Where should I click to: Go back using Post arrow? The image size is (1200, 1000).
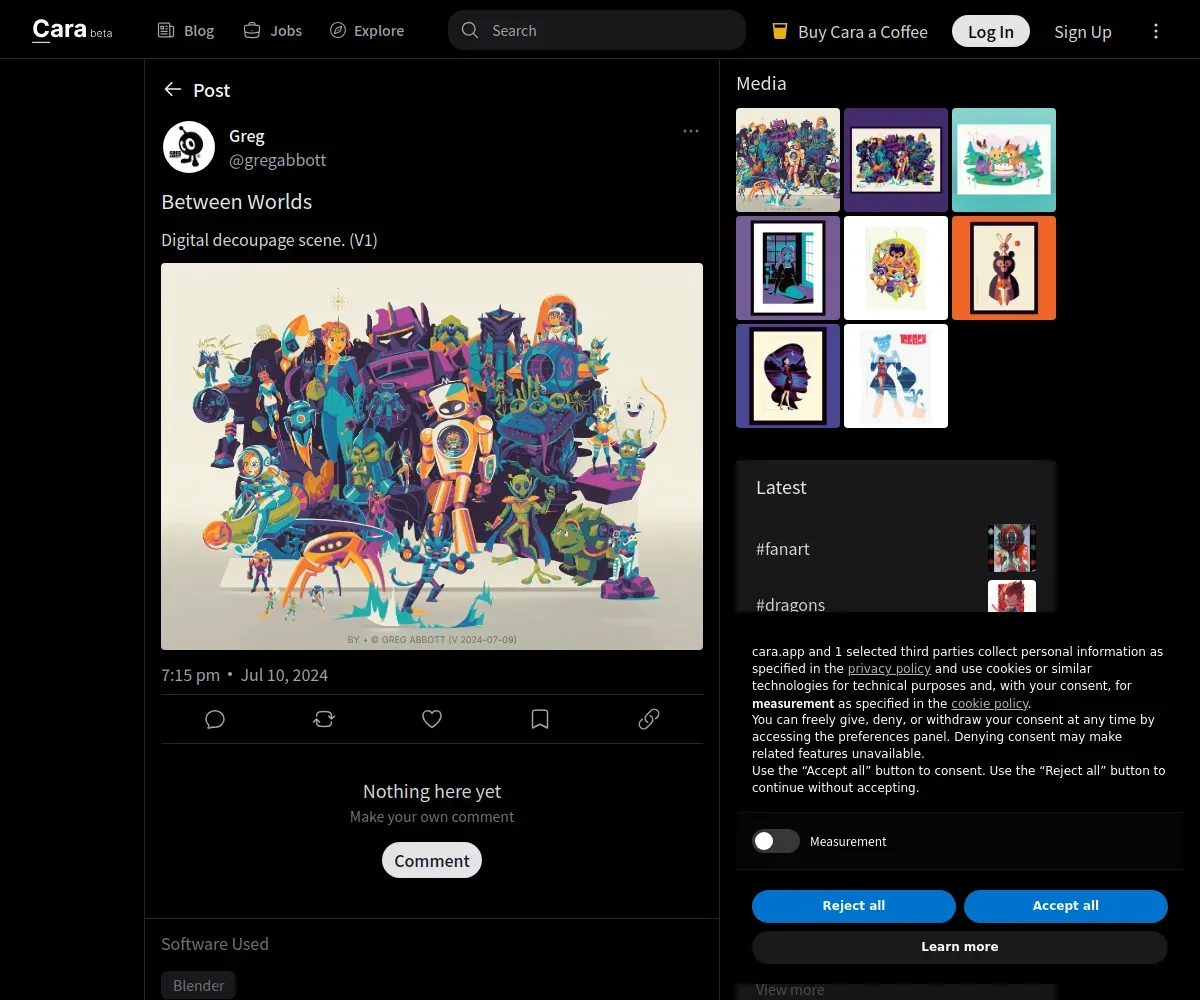[173, 90]
